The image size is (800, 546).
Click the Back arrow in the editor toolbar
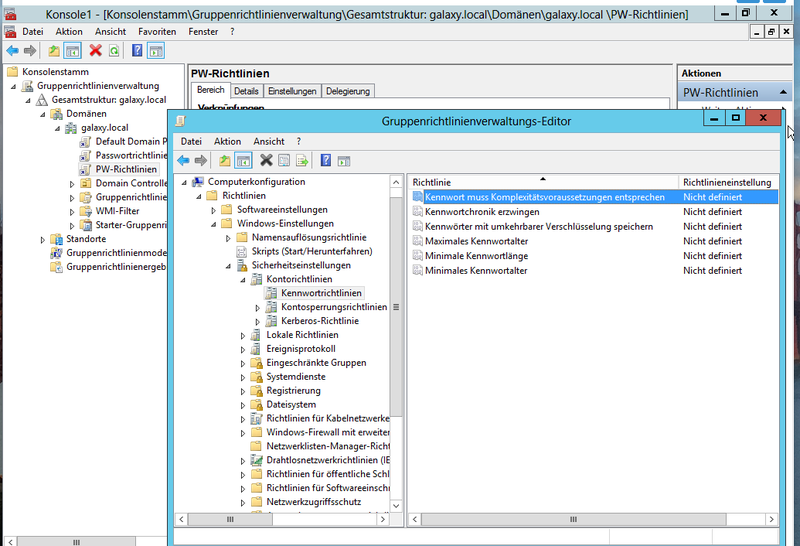tap(183, 160)
